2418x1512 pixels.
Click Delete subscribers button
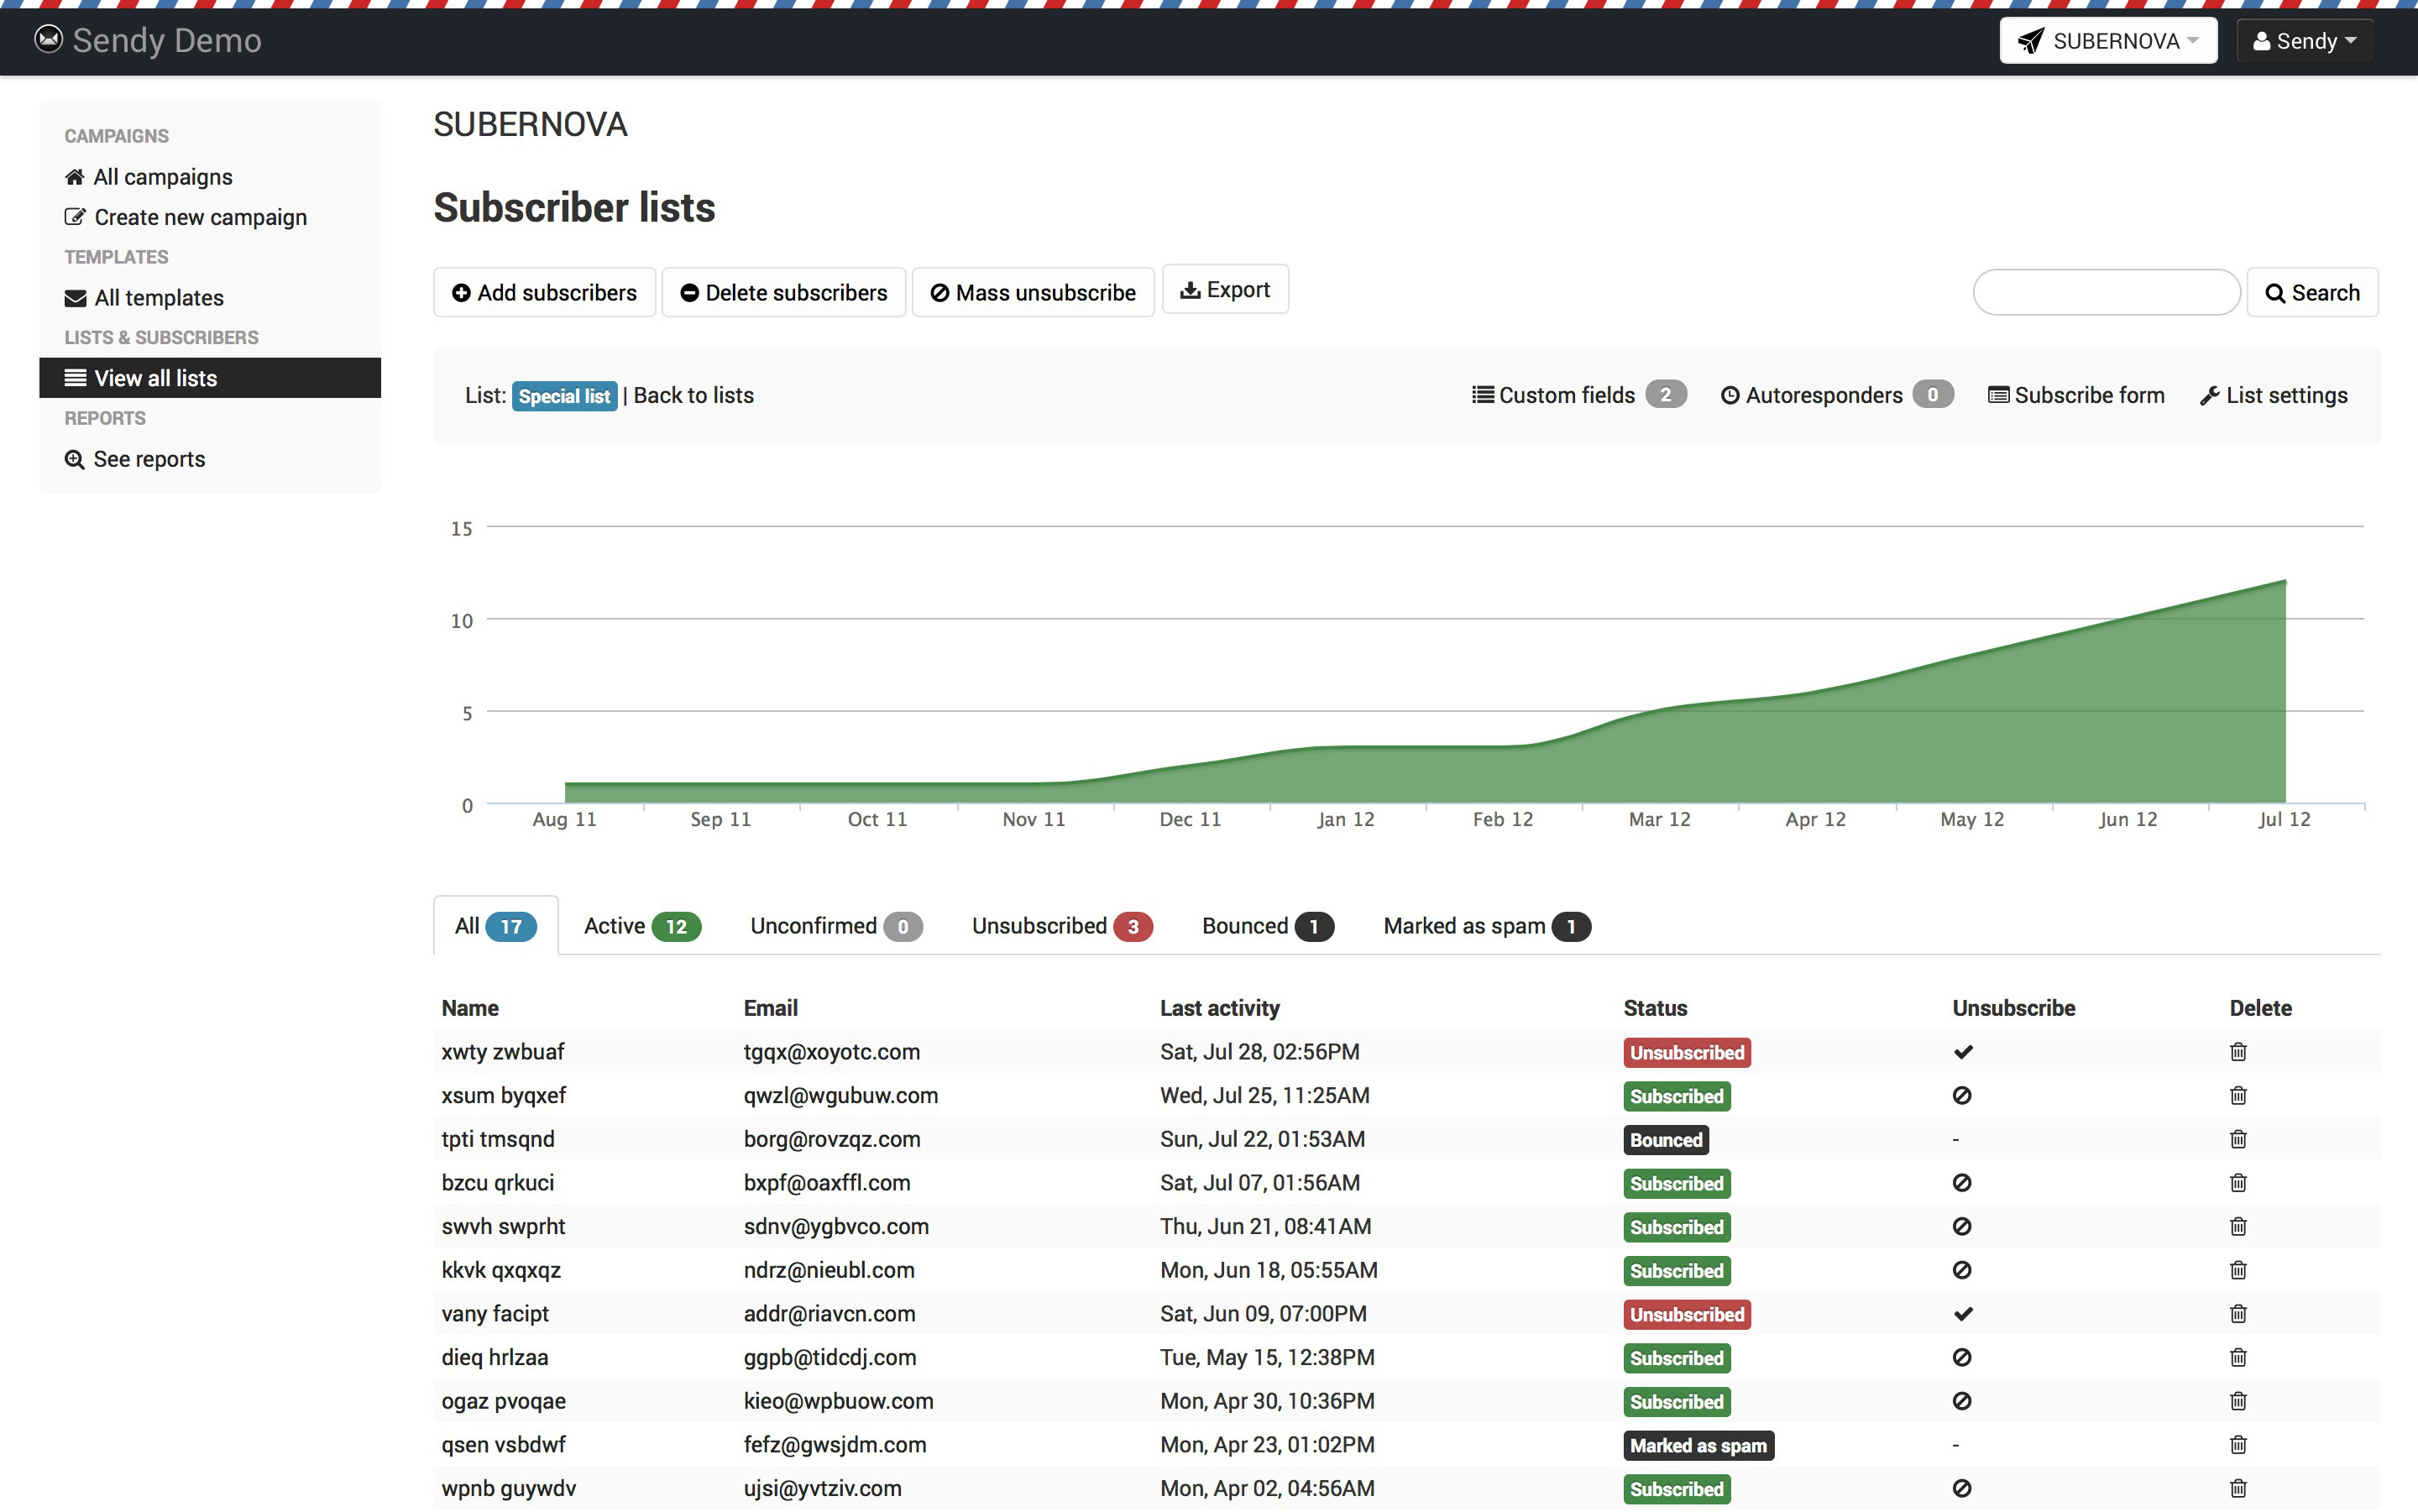(x=784, y=292)
